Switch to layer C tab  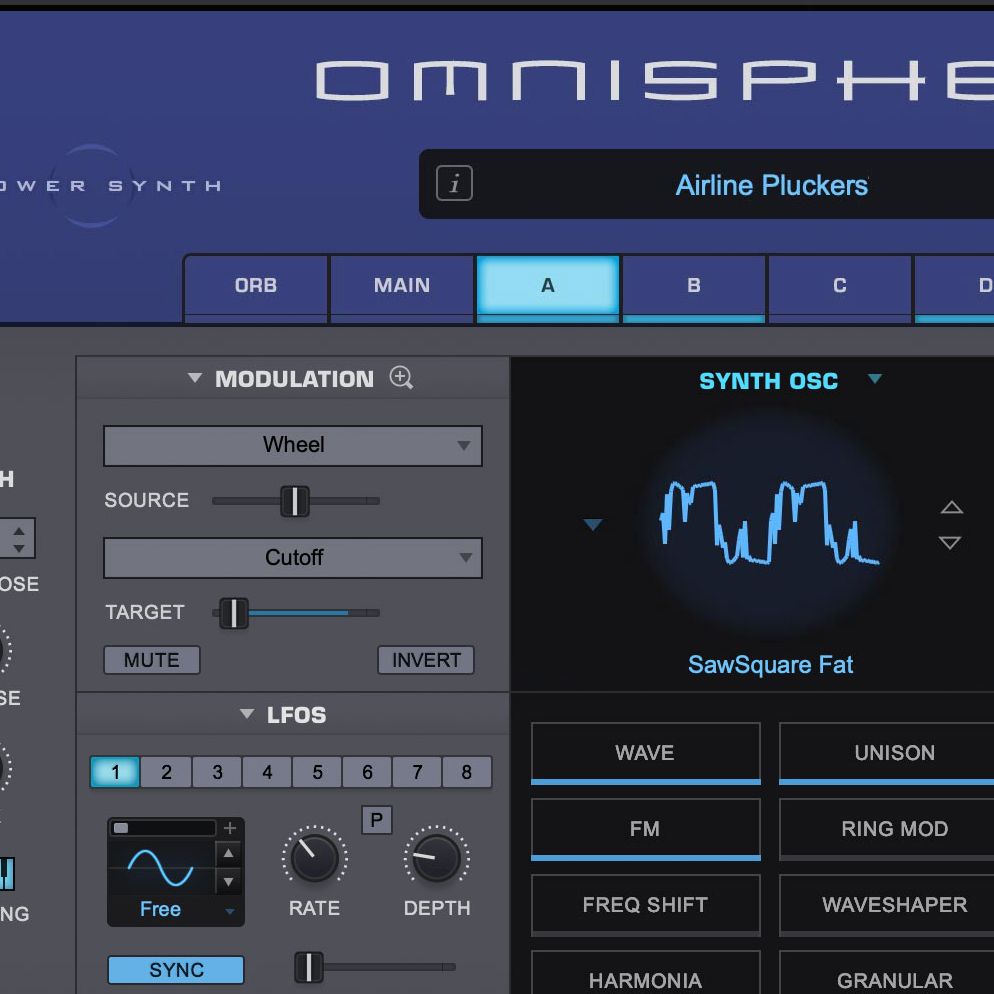tap(839, 285)
